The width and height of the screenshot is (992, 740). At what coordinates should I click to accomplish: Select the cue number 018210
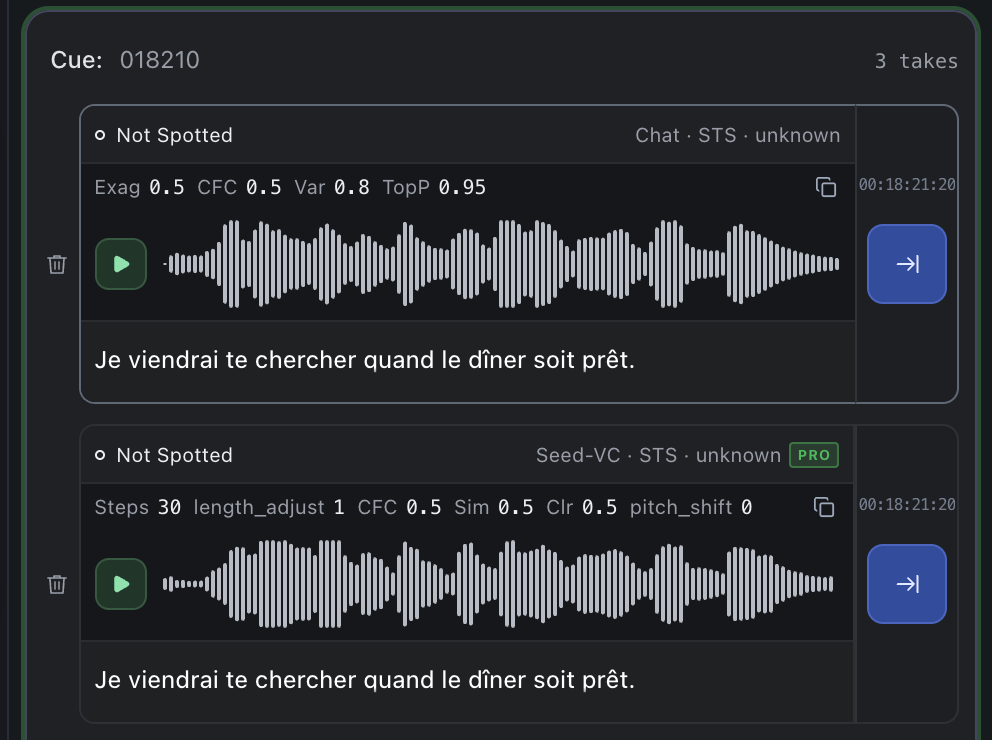(159, 60)
